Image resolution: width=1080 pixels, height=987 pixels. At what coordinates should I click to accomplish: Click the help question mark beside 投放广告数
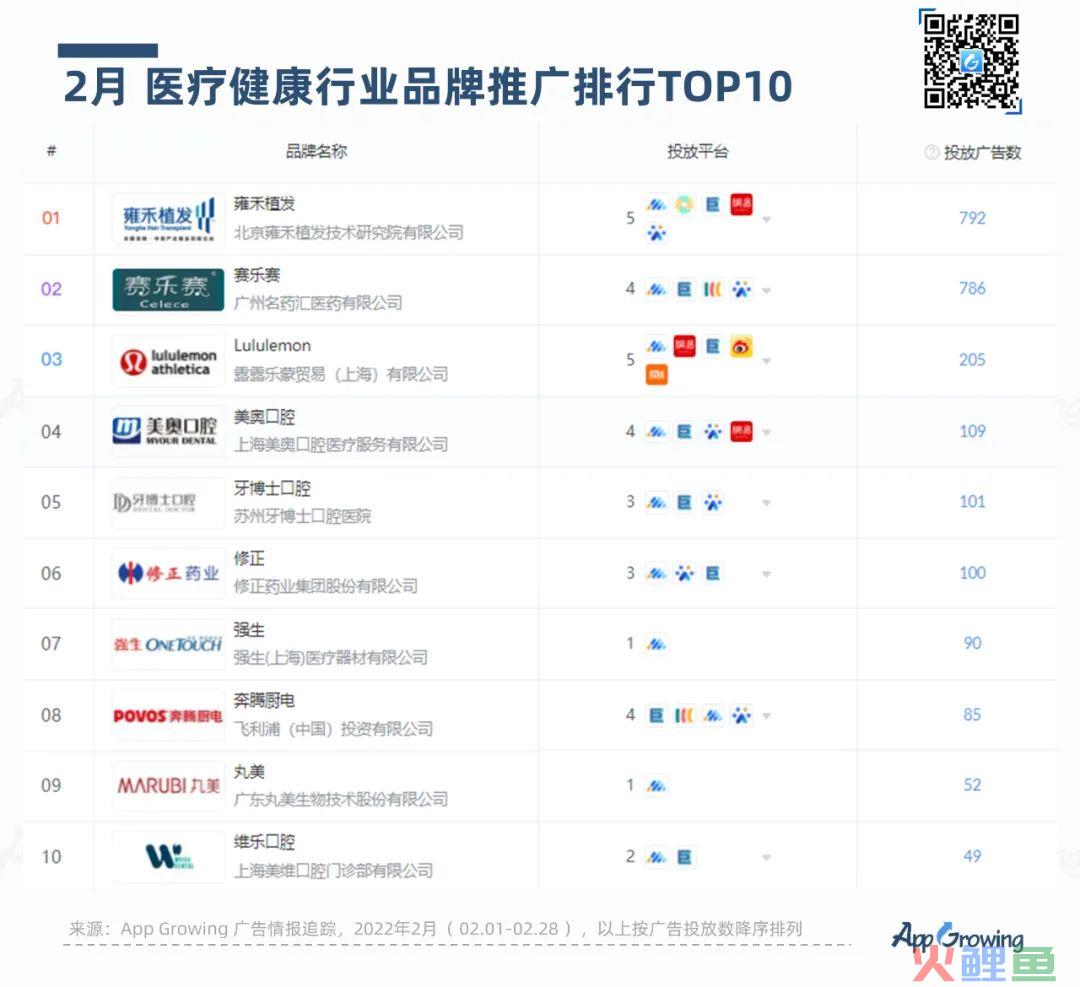click(x=931, y=152)
